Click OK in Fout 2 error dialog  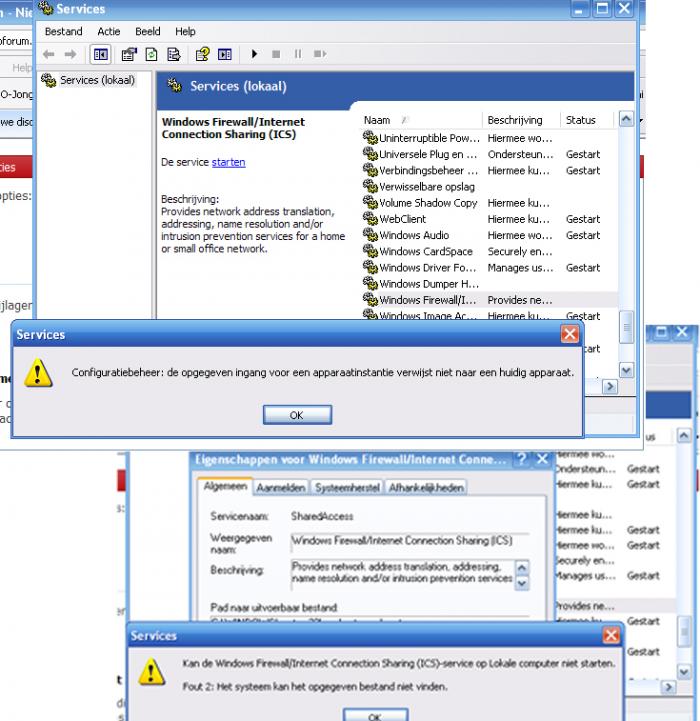click(375, 715)
